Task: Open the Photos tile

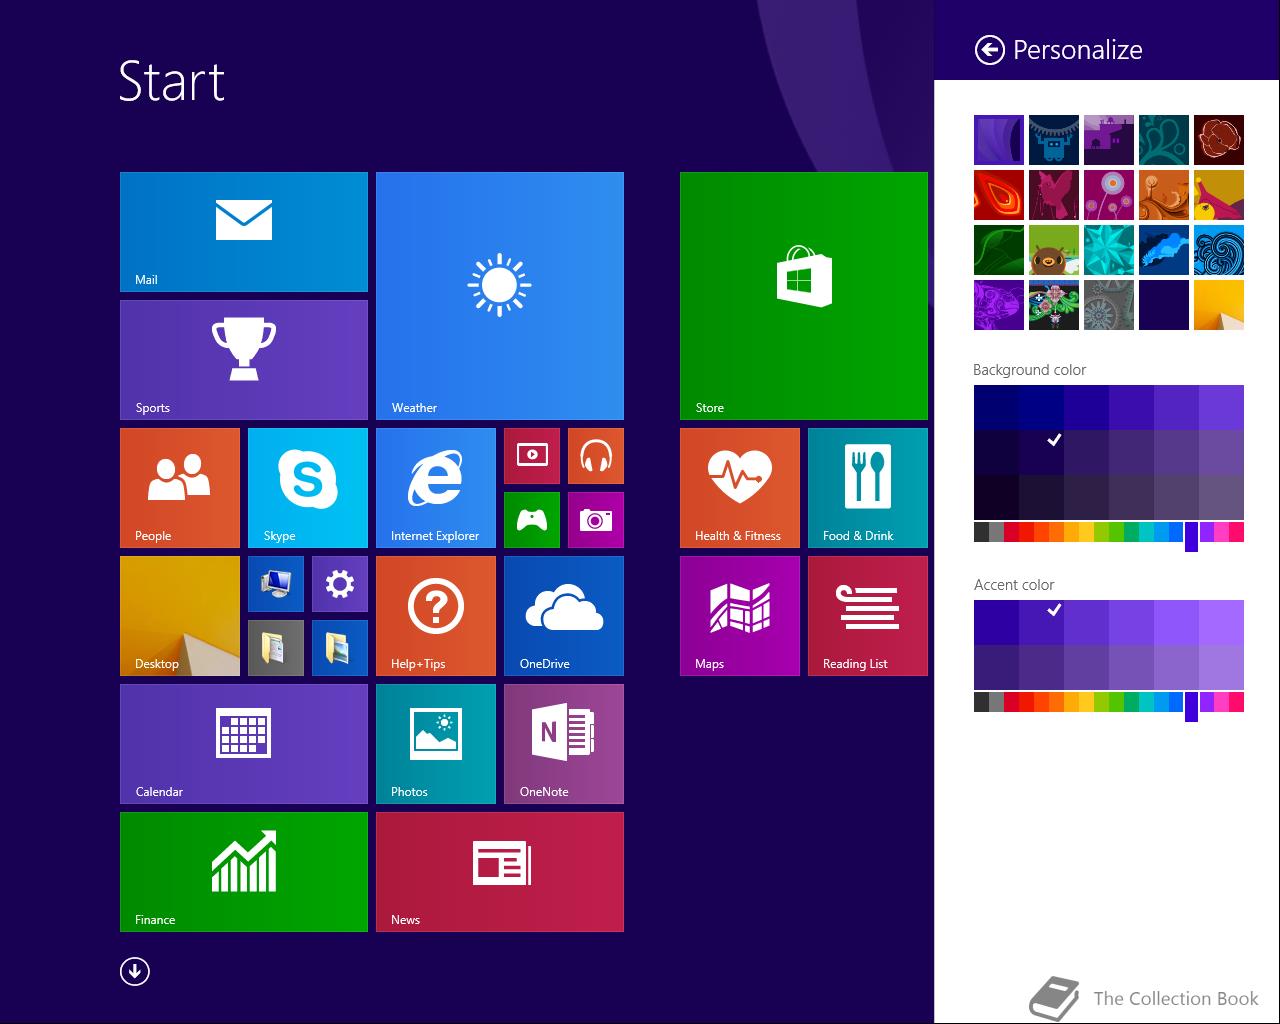Action: coord(436,744)
